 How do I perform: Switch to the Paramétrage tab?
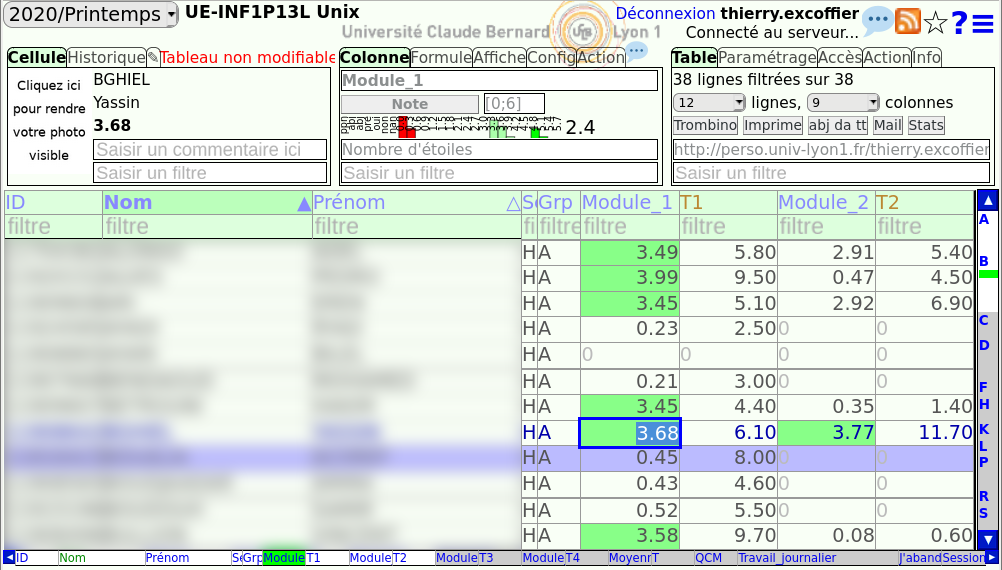[767, 57]
